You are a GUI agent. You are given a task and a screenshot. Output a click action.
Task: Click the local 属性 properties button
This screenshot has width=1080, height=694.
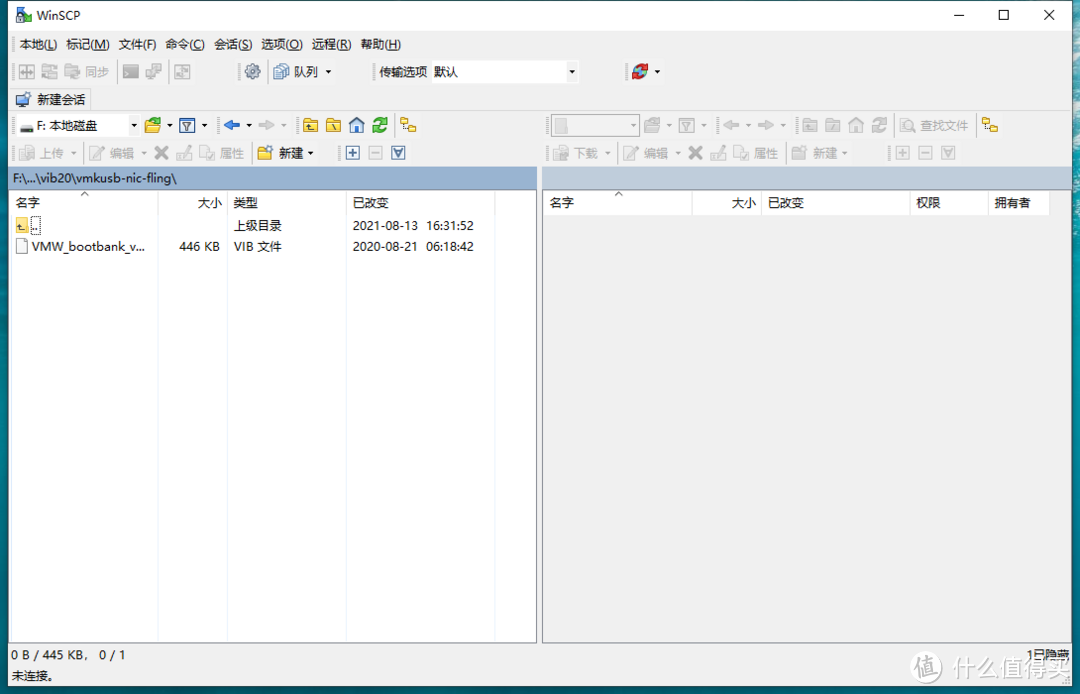tap(222, 153)
